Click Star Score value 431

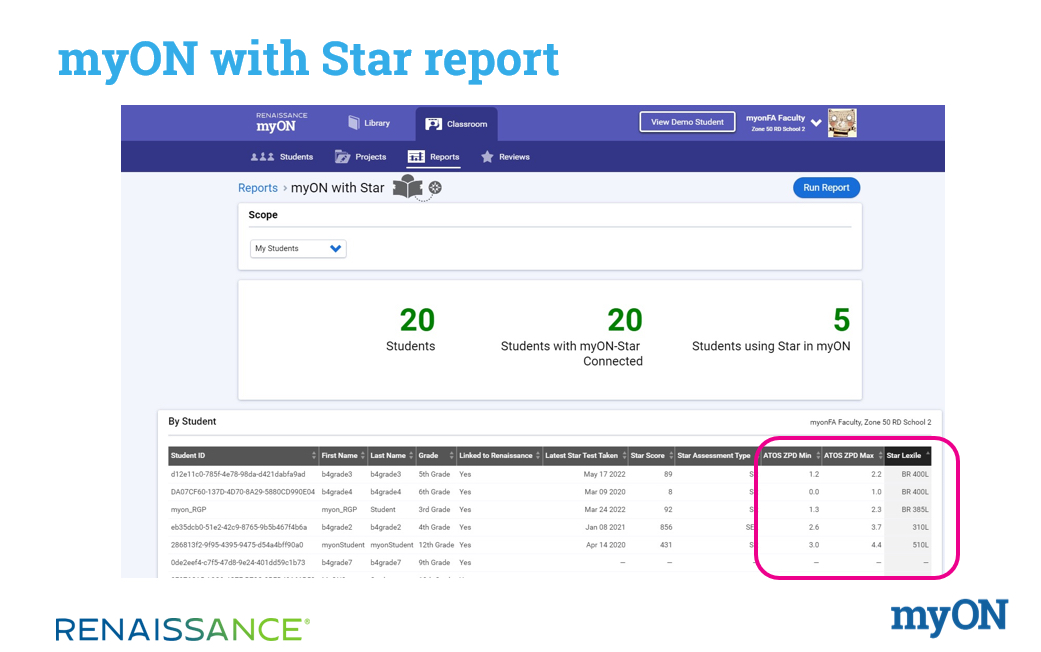pyautogui.click(x=666, y=544)
